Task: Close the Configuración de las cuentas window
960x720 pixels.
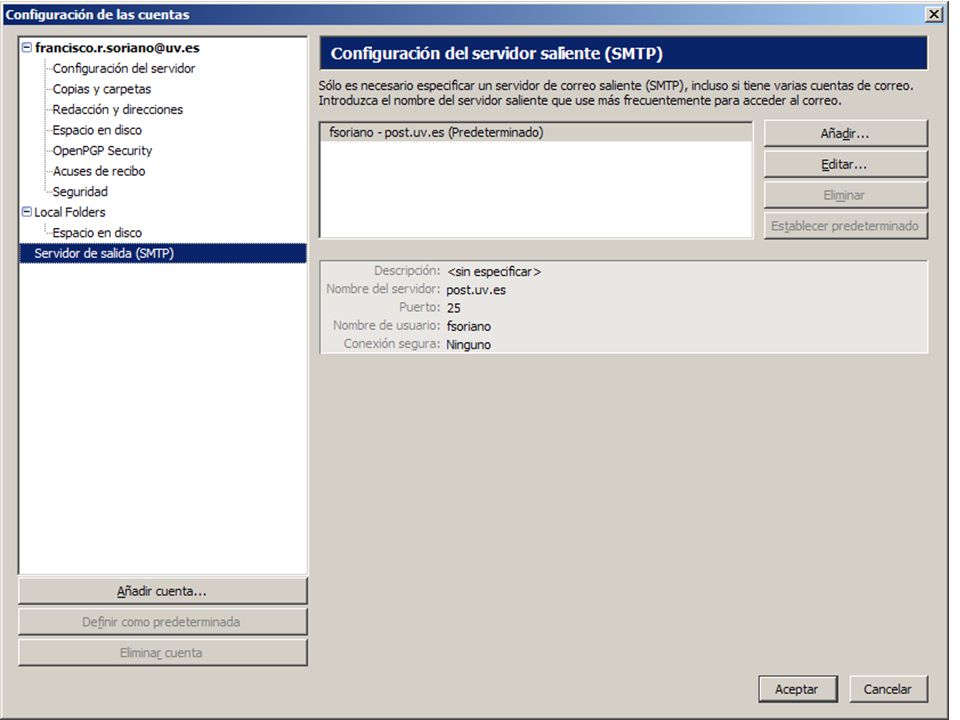Action: (x=934, y=14)
